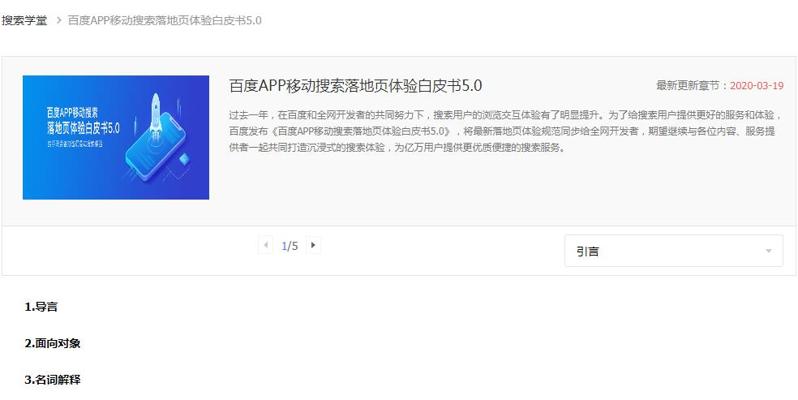Screen dimensions: 798x400
Task: Select the 2.面向对象 section heading
Action: point(52,344)
